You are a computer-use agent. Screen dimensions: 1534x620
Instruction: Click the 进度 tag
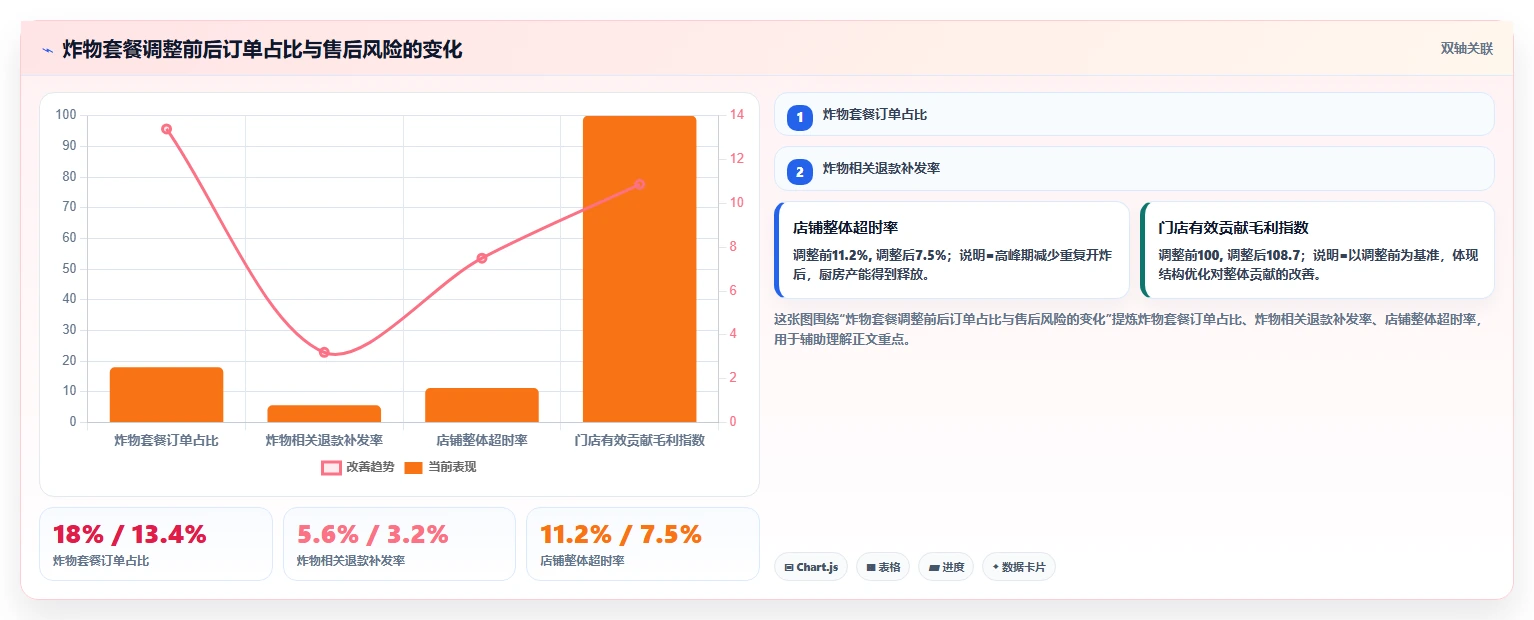click(x=946, y=567)
